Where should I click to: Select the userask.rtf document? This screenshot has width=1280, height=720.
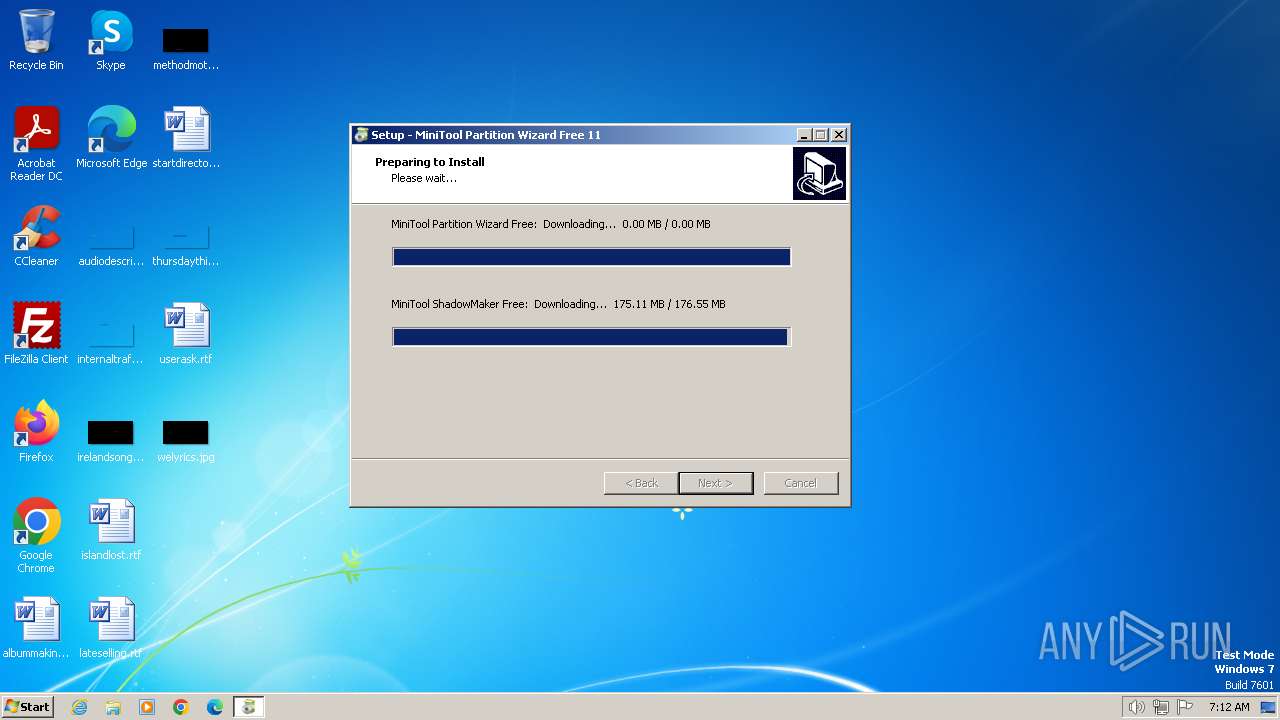(x=186, y=334)
